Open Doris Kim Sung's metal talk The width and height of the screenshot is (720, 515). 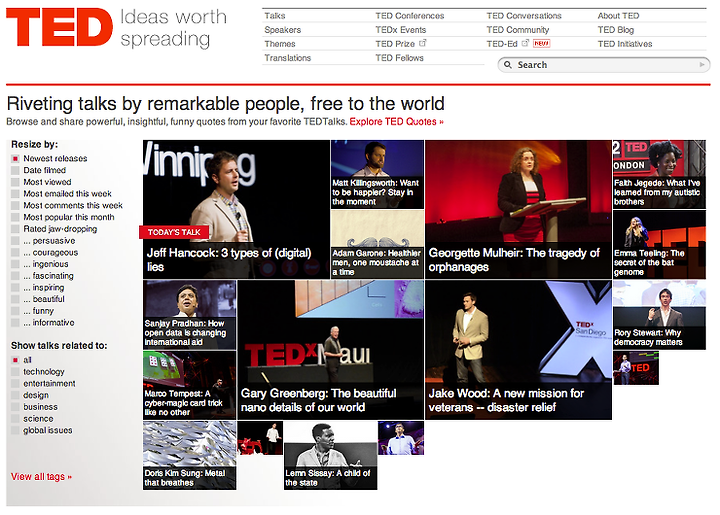click(x=190, y=455)
